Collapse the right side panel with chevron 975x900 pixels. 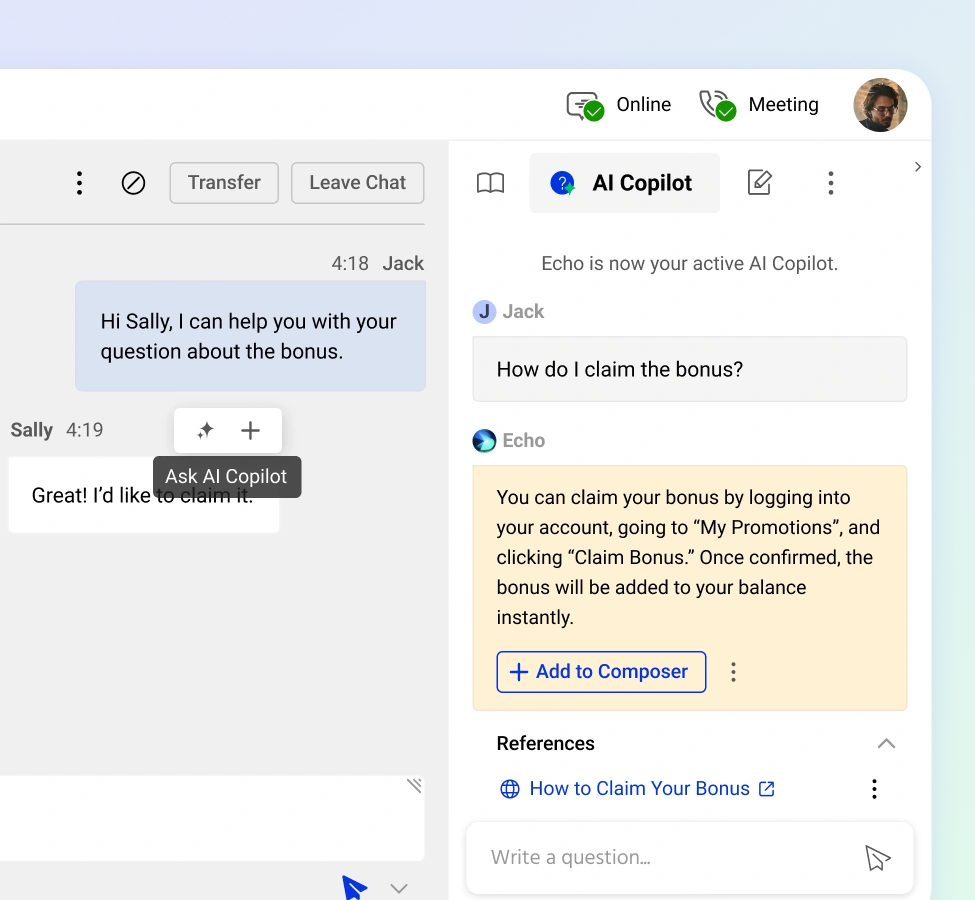[918, 167]
